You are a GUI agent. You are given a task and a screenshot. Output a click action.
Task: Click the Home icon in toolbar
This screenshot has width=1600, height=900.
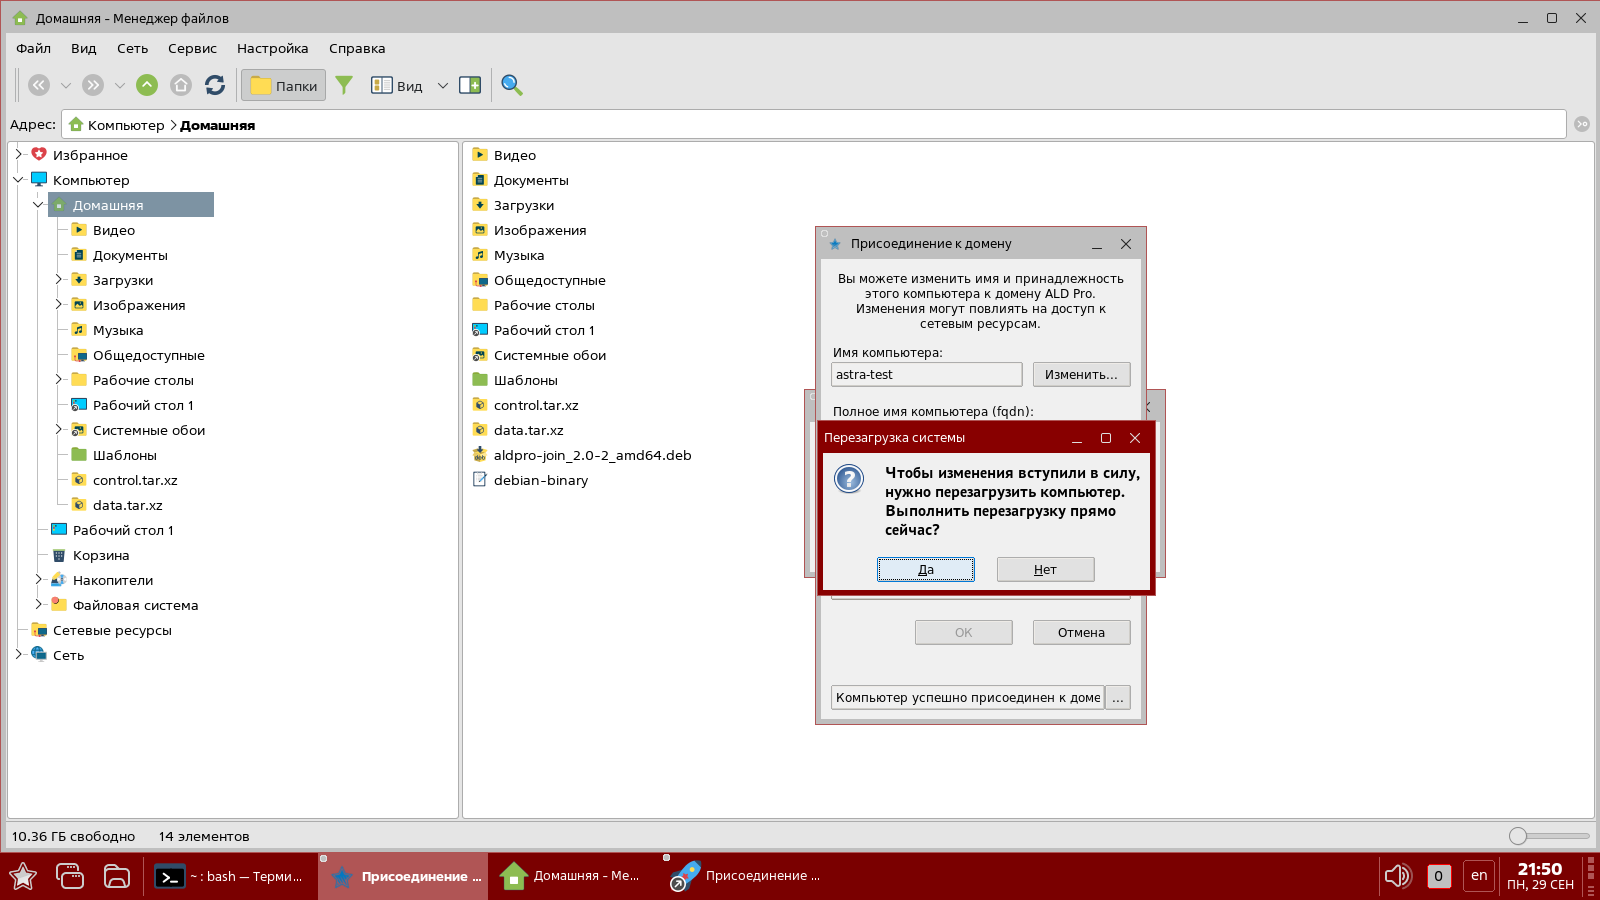(x=181, y=85)
